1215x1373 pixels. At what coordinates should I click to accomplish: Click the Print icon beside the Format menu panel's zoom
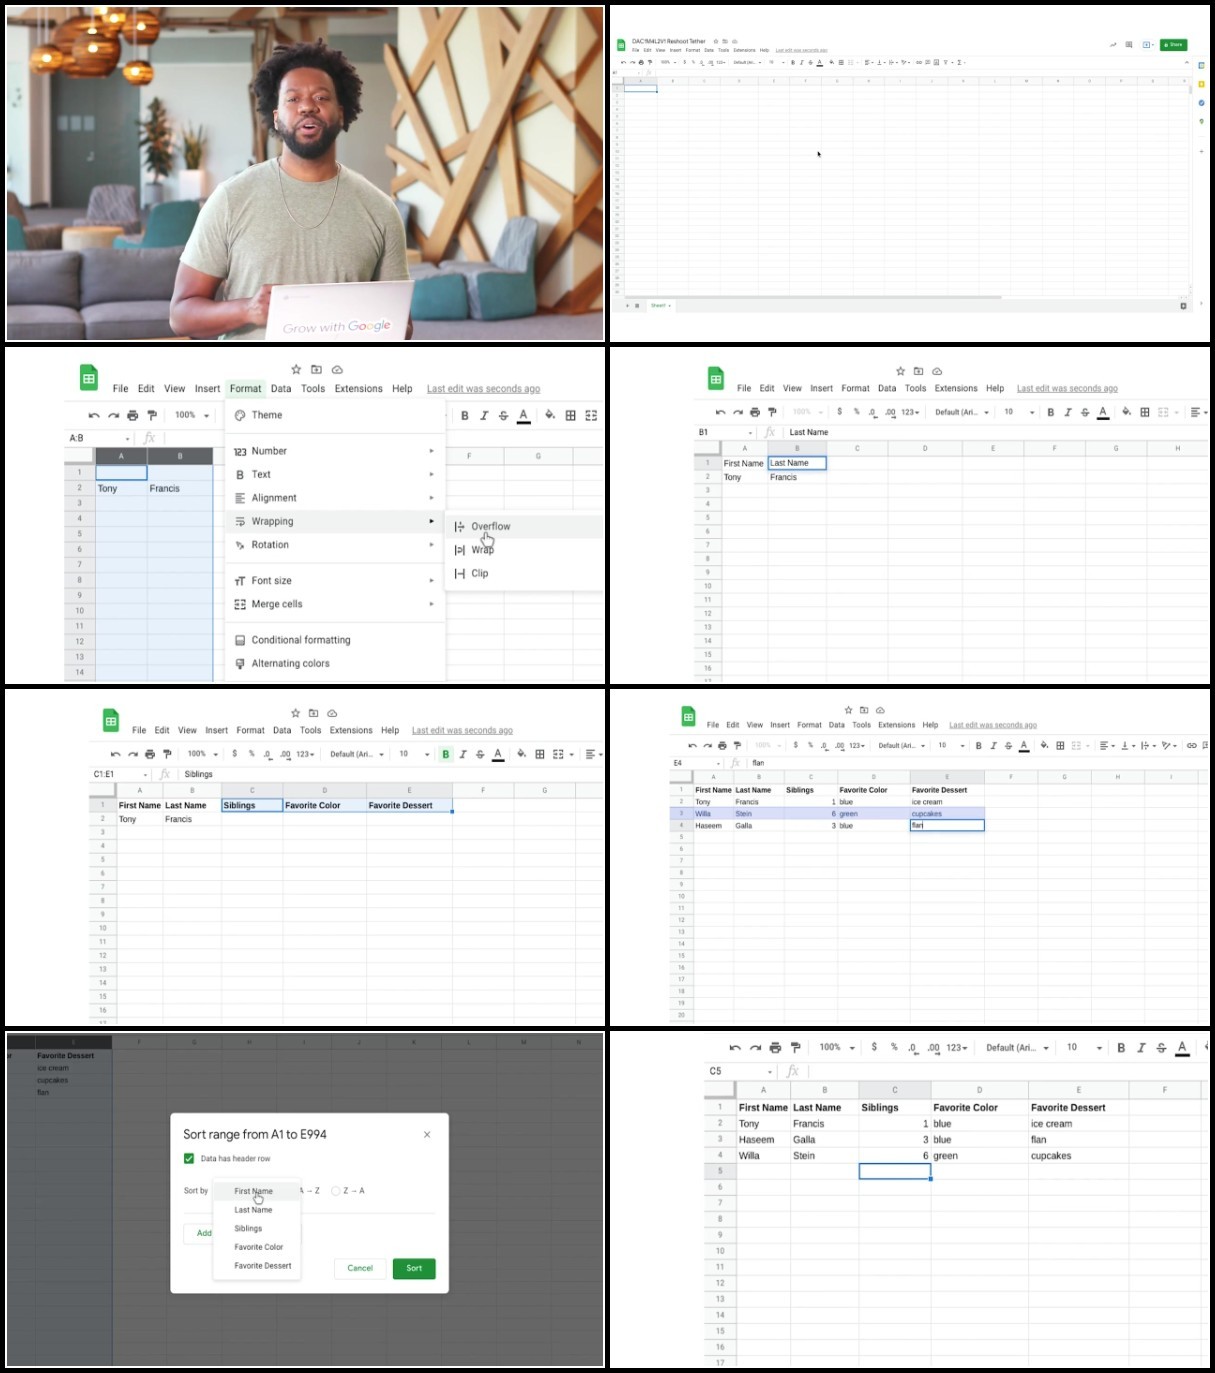[132, 415]
